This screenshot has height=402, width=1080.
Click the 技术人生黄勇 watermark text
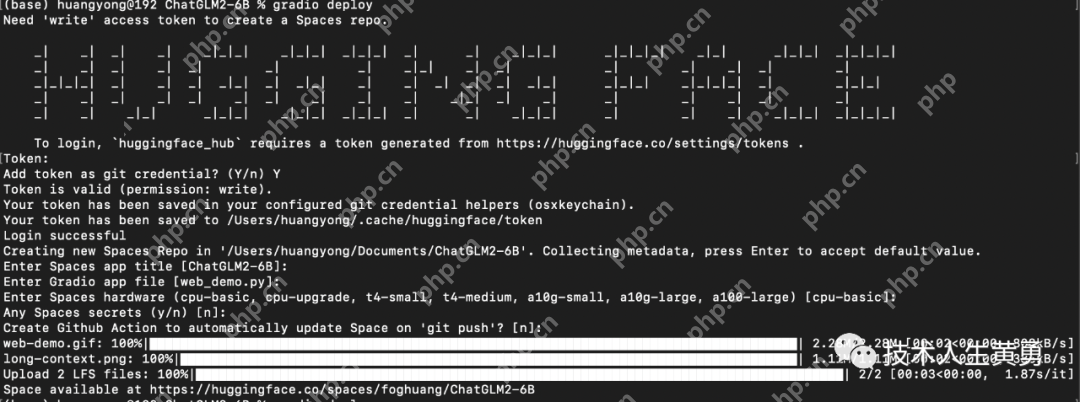pos(964,351)
